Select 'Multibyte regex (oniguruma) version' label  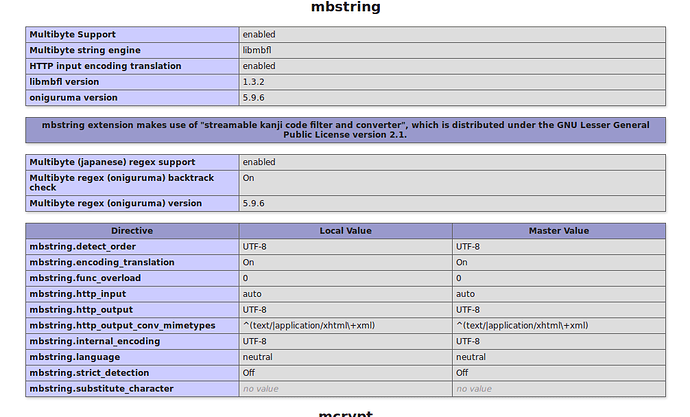coord(132,203)
